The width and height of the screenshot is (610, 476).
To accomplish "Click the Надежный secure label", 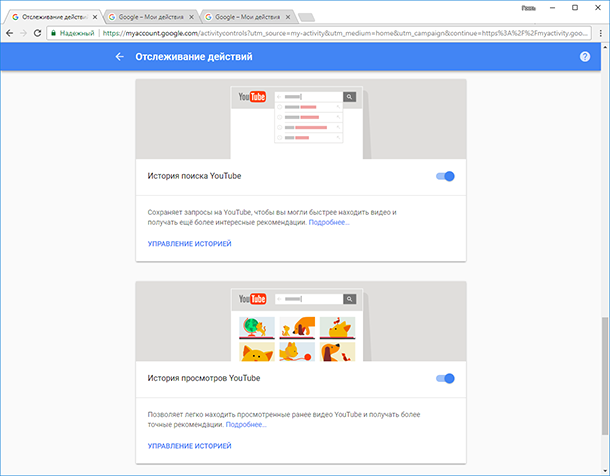I will click(77, 33).
